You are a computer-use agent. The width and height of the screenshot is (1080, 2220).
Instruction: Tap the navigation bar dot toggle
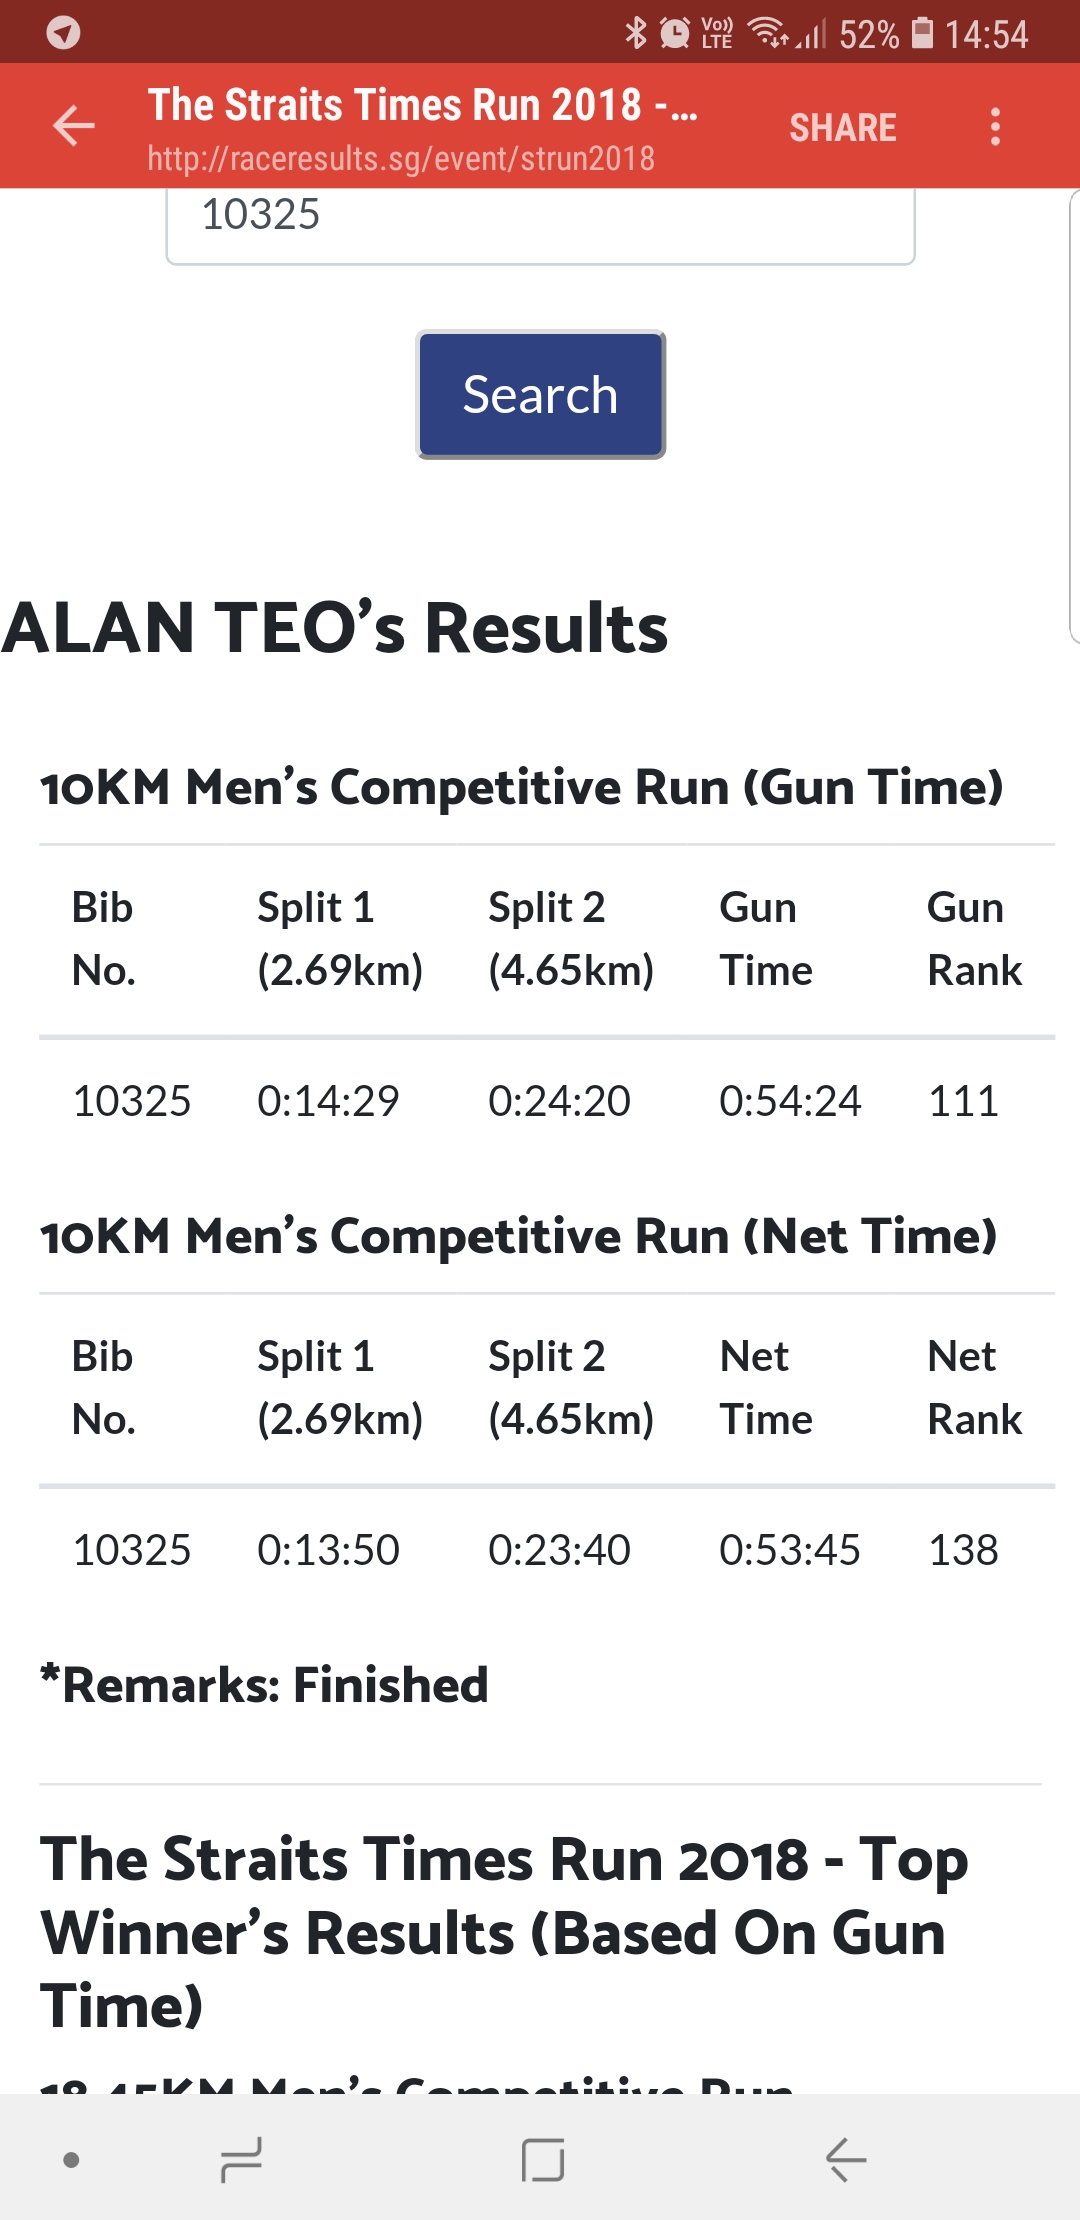pos(71,2160)
